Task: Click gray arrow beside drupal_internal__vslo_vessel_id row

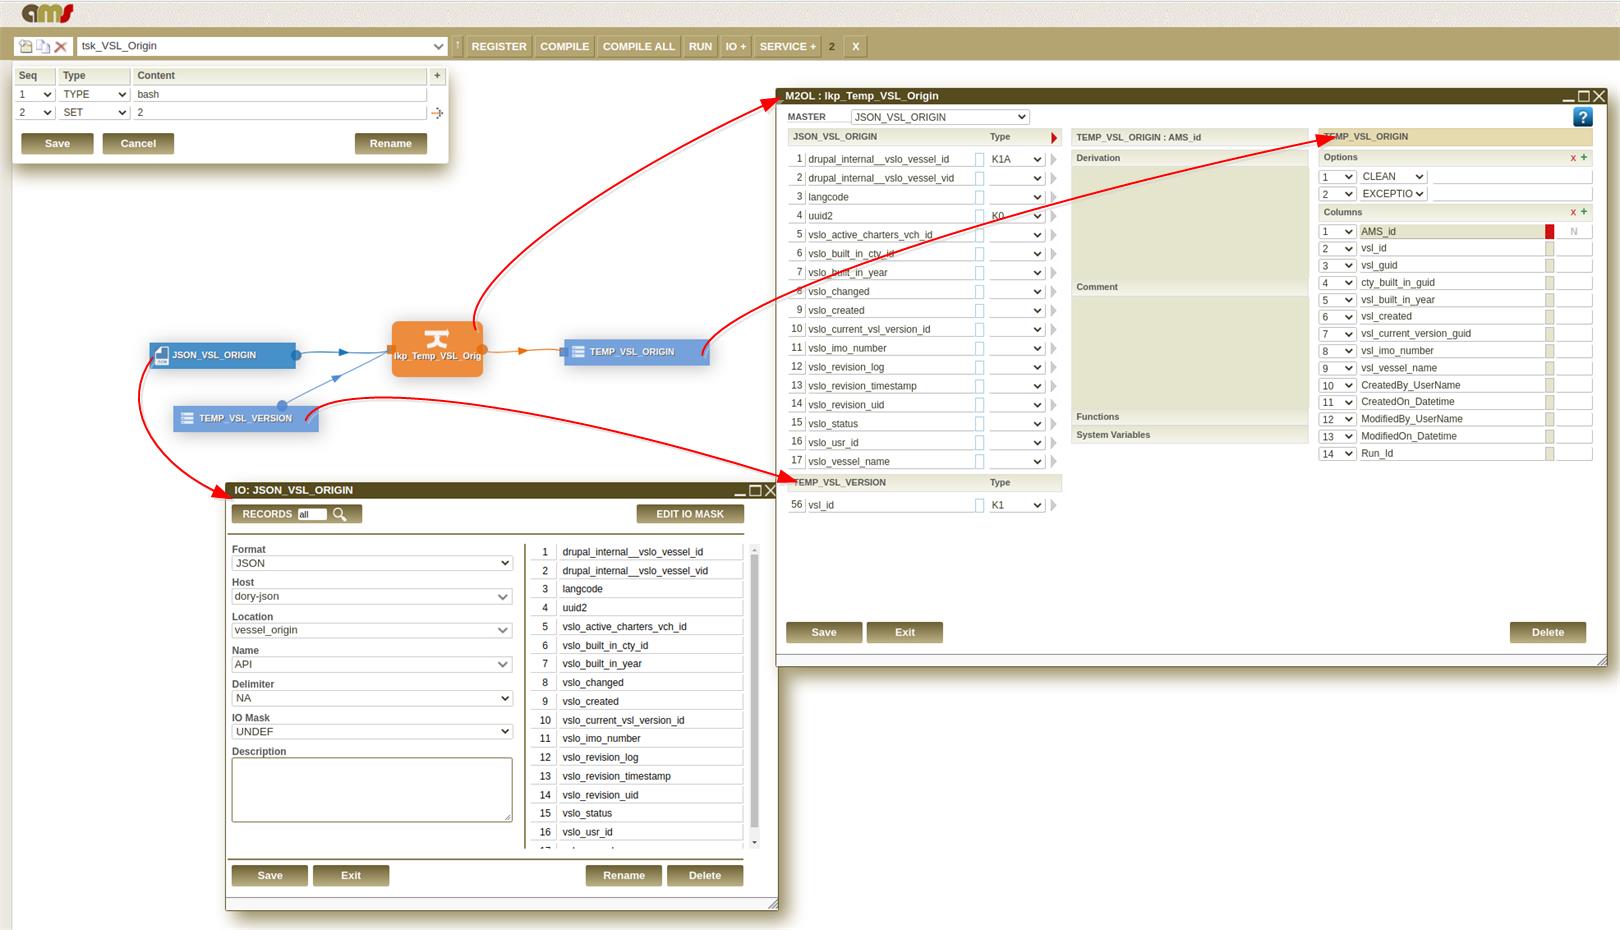Action: pyautogui.click(x=1054, y=160)
